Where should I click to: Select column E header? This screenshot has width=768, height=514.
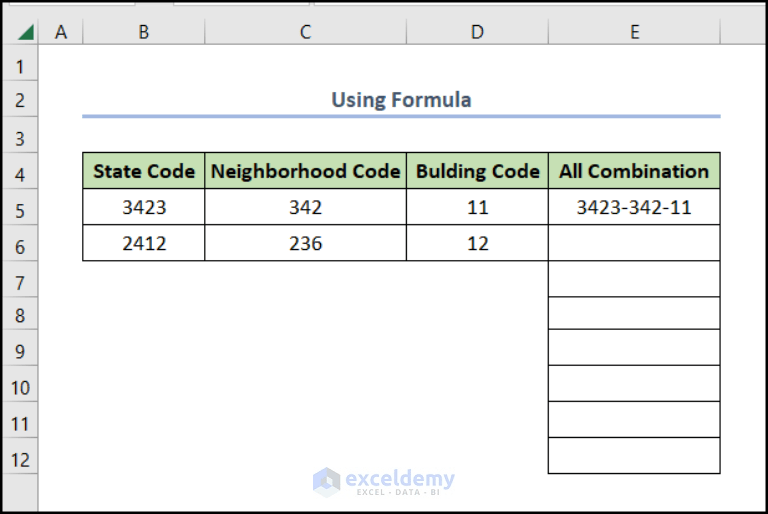[634, 32]
